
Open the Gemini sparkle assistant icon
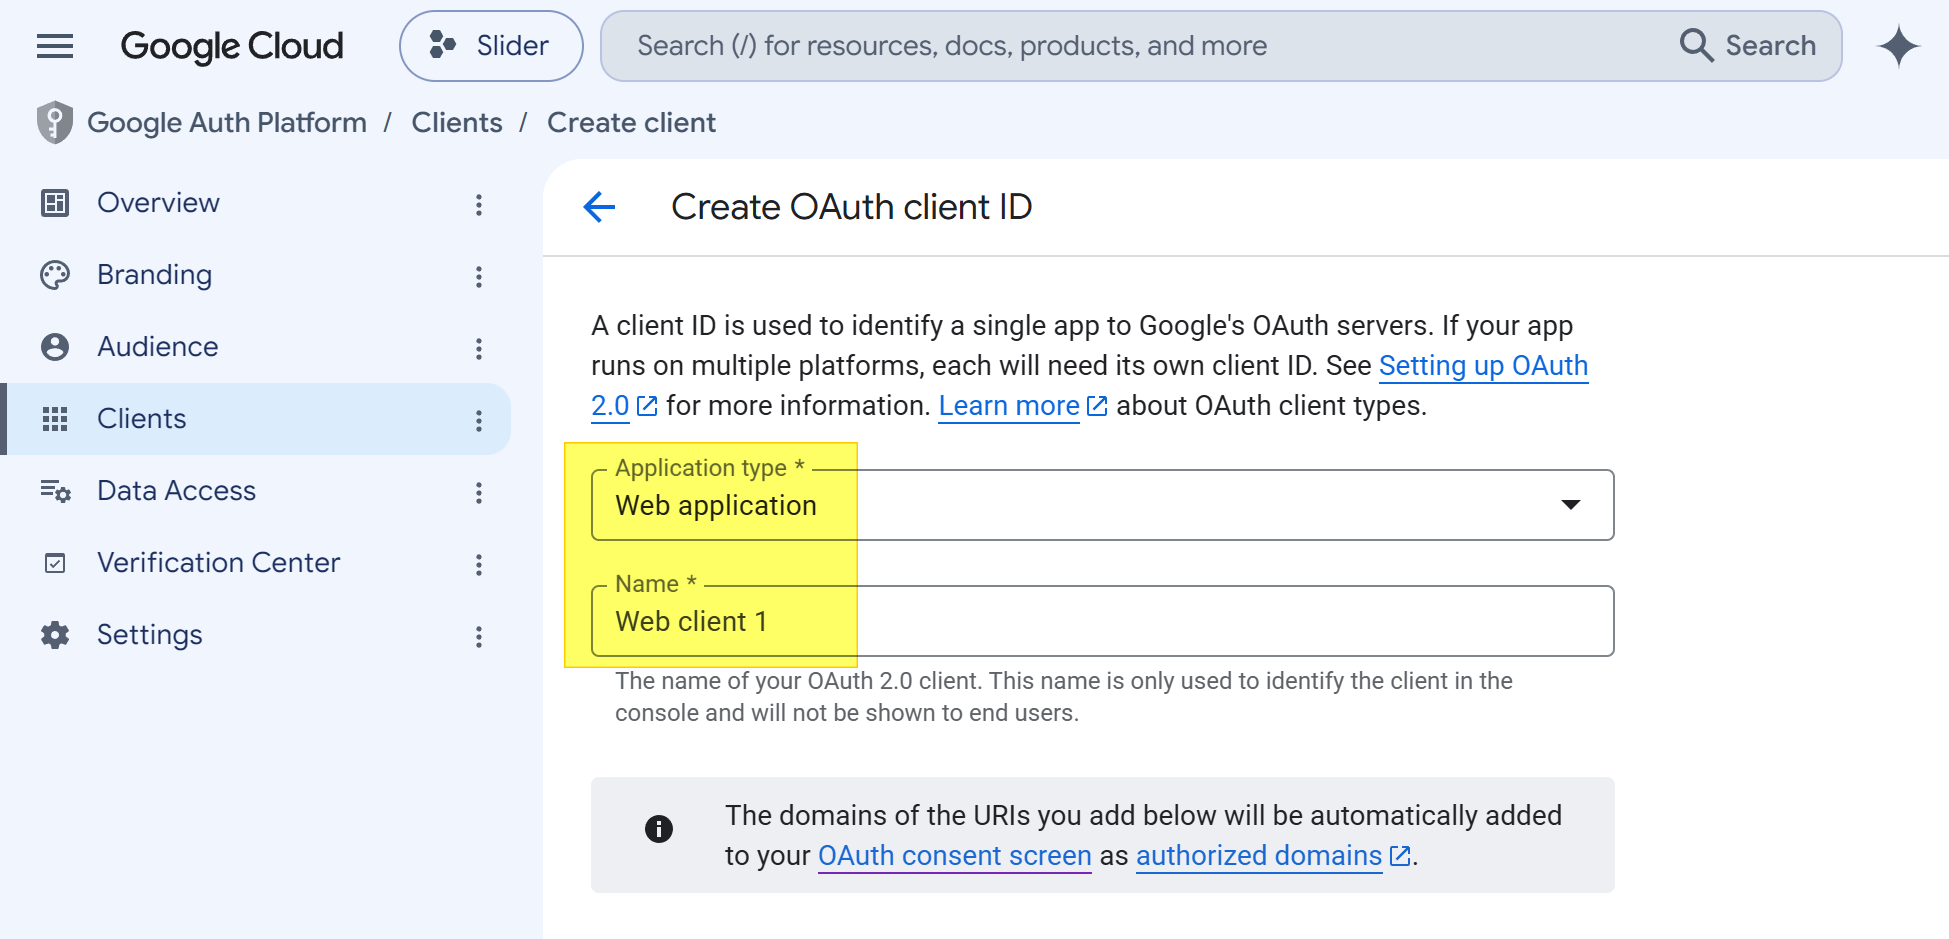pos(1898,46)
